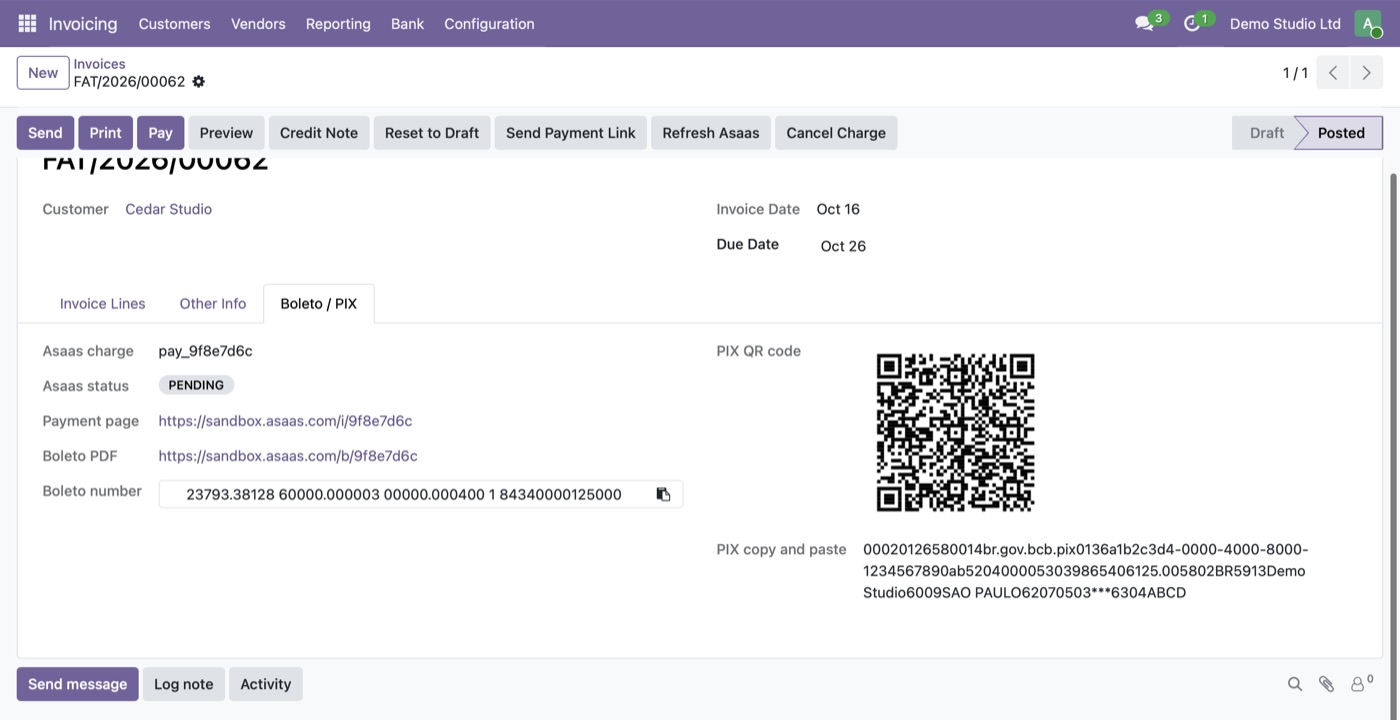Open the Asaas payment page link
The width and height of the screenshot is (1400, 720).
[x=285, y=421]
